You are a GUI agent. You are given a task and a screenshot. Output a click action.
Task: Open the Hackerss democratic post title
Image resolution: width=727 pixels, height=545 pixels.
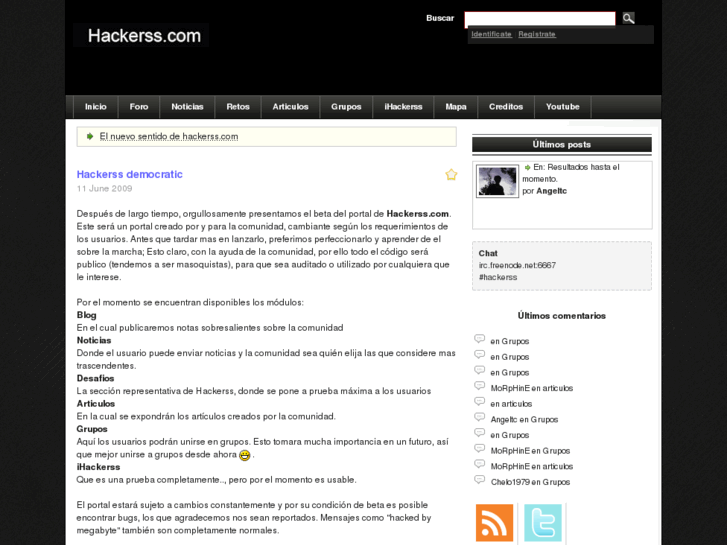130,174
